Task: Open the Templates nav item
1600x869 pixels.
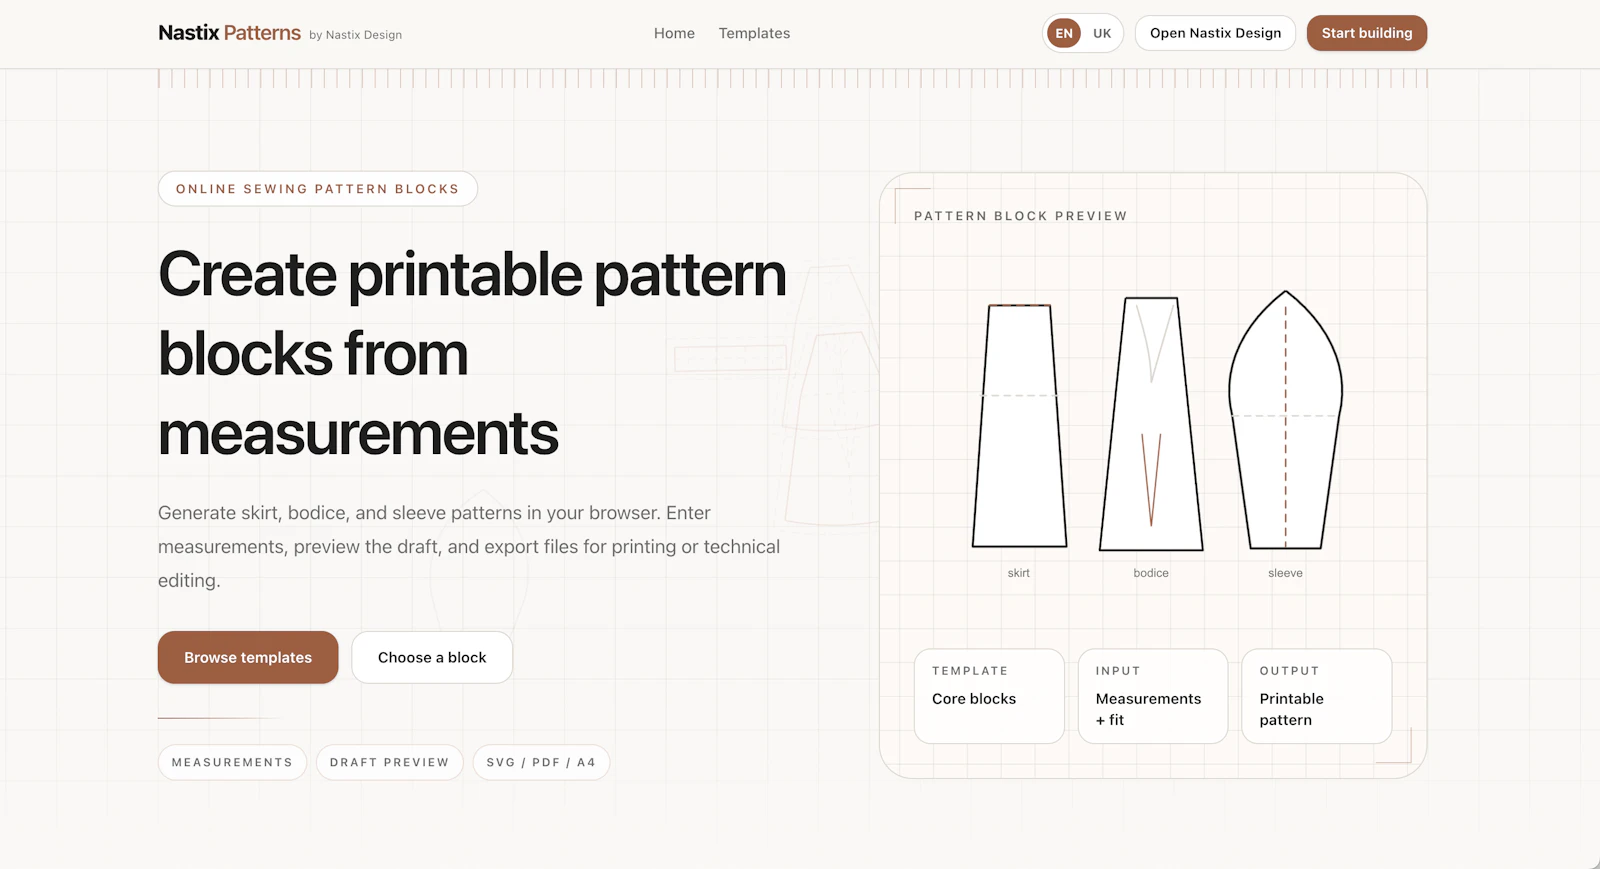Action: click(x=754, y=33)
